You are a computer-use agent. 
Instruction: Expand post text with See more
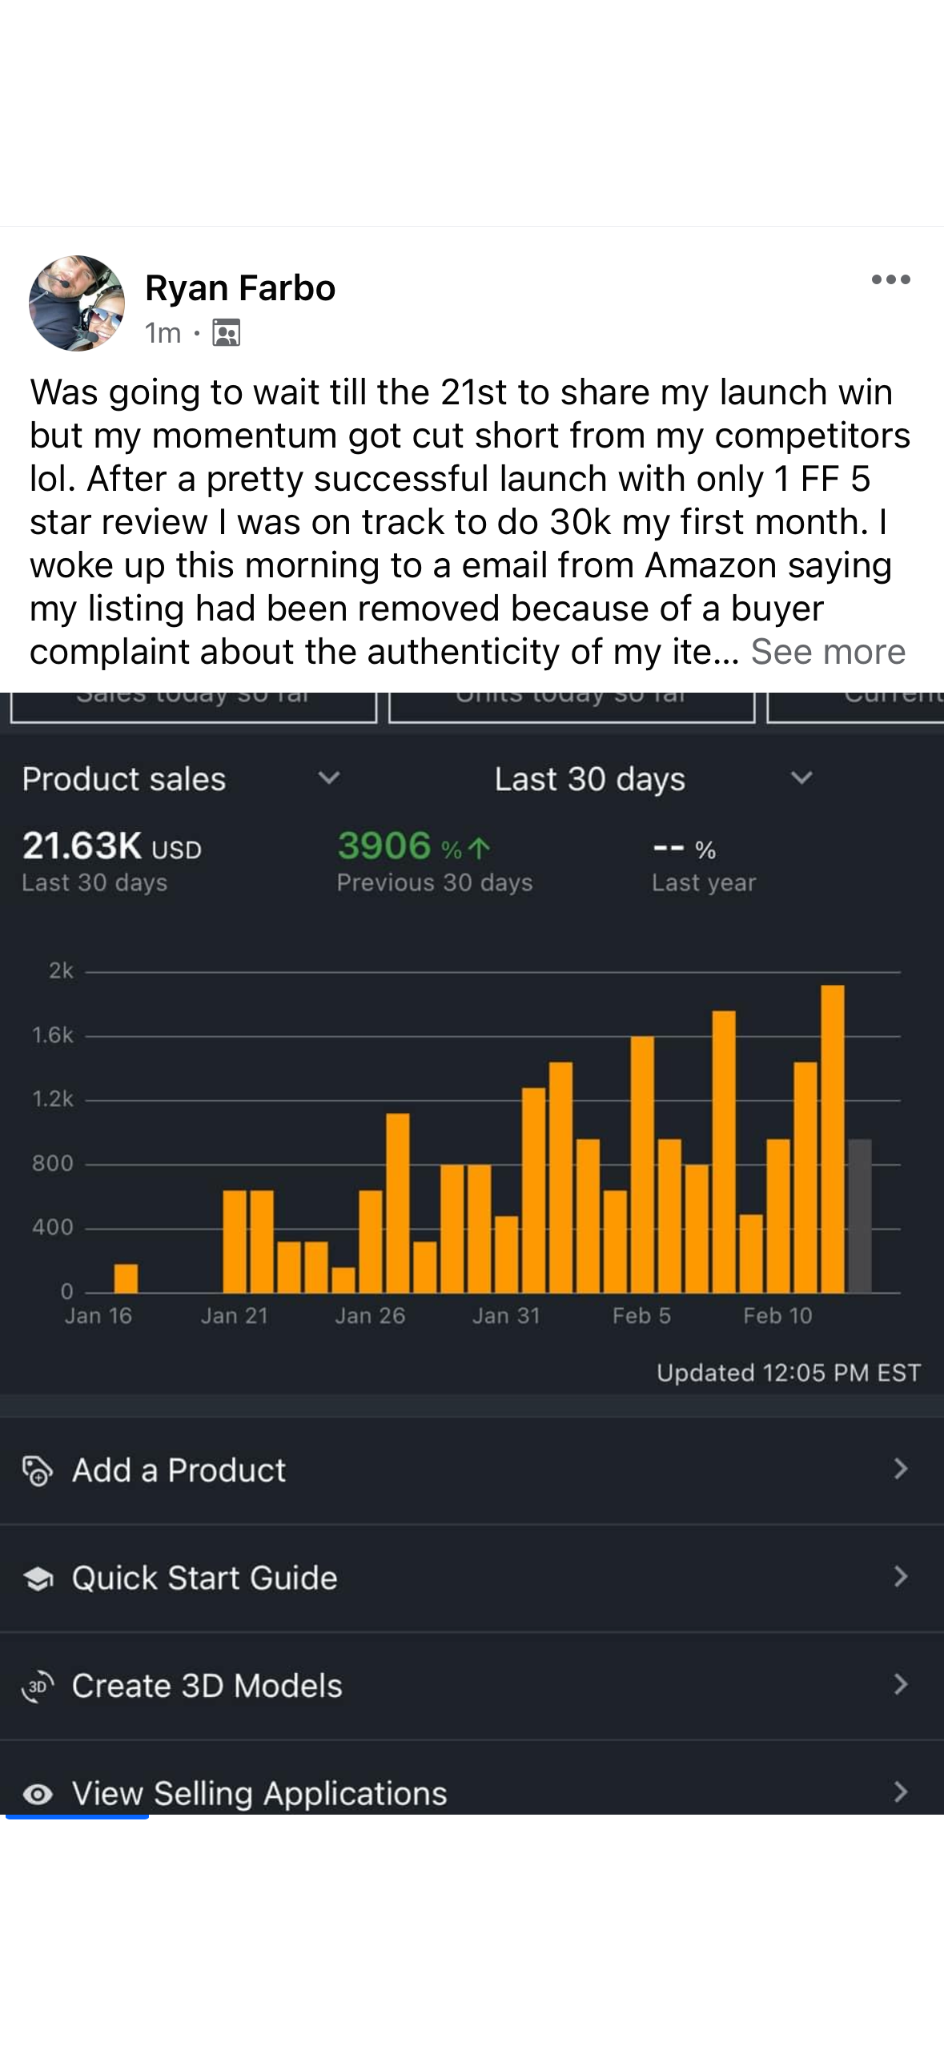[828, 652]
